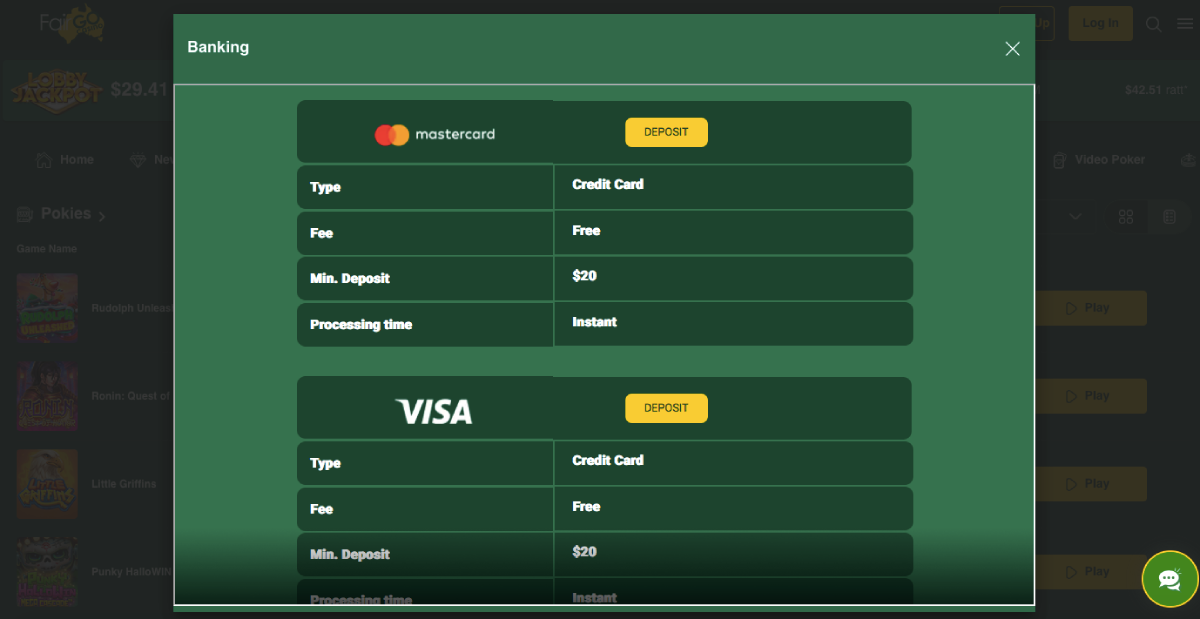The height and width of the screenshot is (619, 1200).
Task: Expand the Pokies category chevron
Action: 102,216
